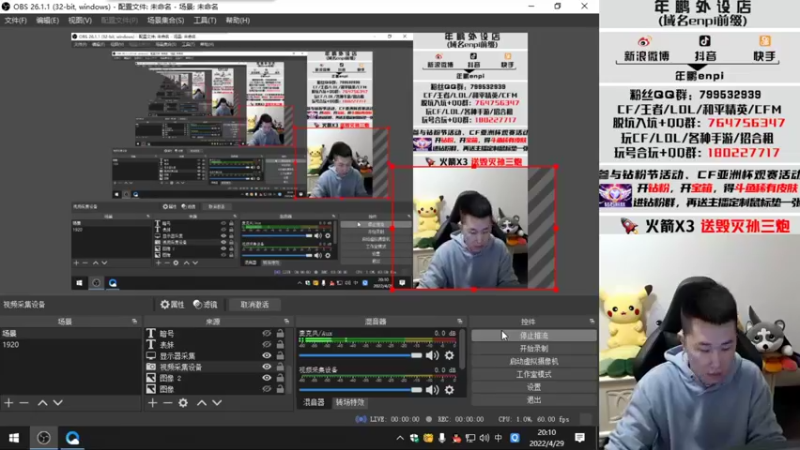The height and width of the screenshot is (450, 800).
Task: Lock the 视频采集设备 source
Action: [x=280, y=367]
